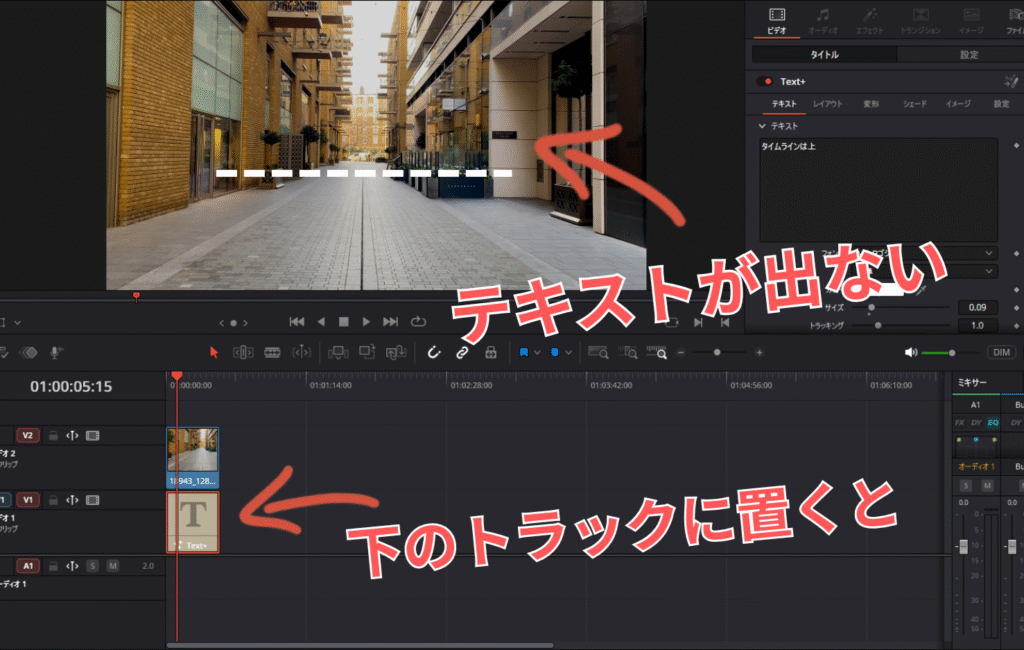
Task: Click the position lock padlock in toolbar
Action: click(490, 352)
